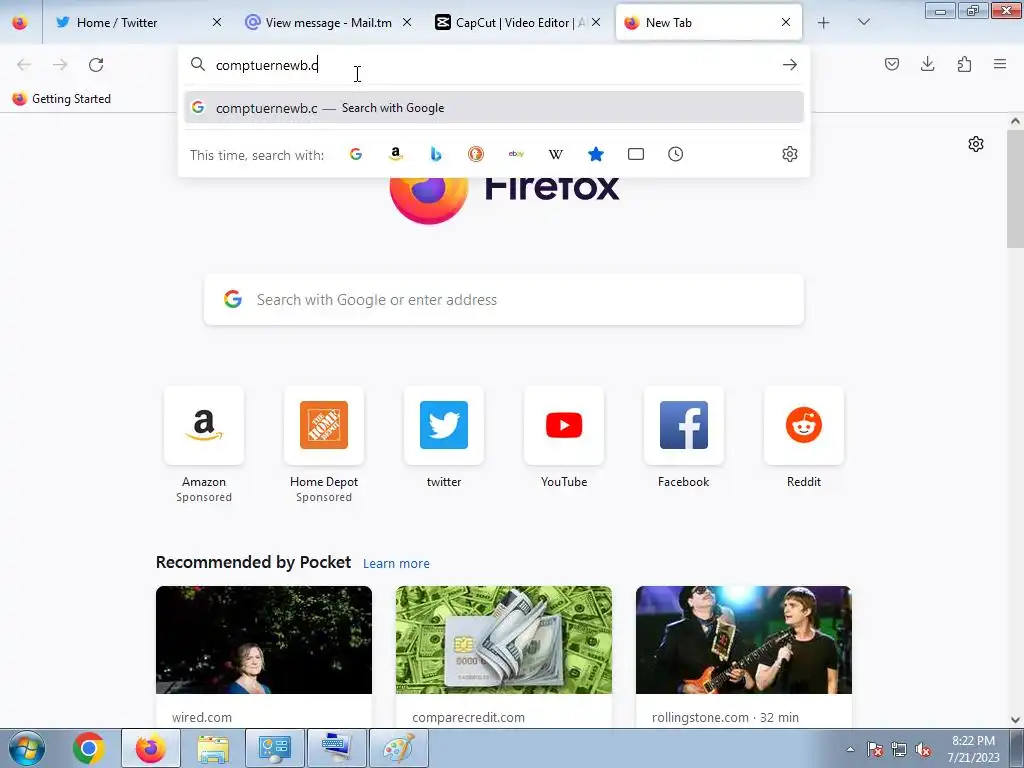
Task: Click Learn more next to Pocket
Action: point(396,564)
